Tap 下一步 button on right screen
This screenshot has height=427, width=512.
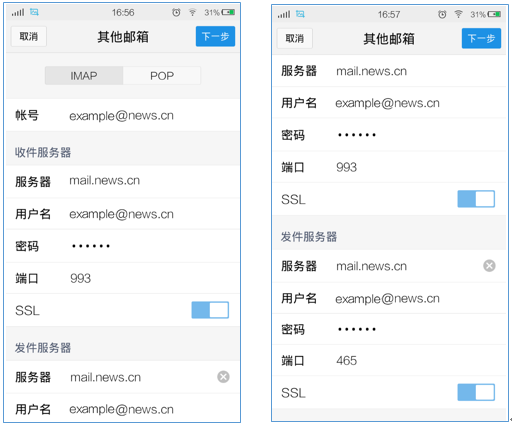481,38
